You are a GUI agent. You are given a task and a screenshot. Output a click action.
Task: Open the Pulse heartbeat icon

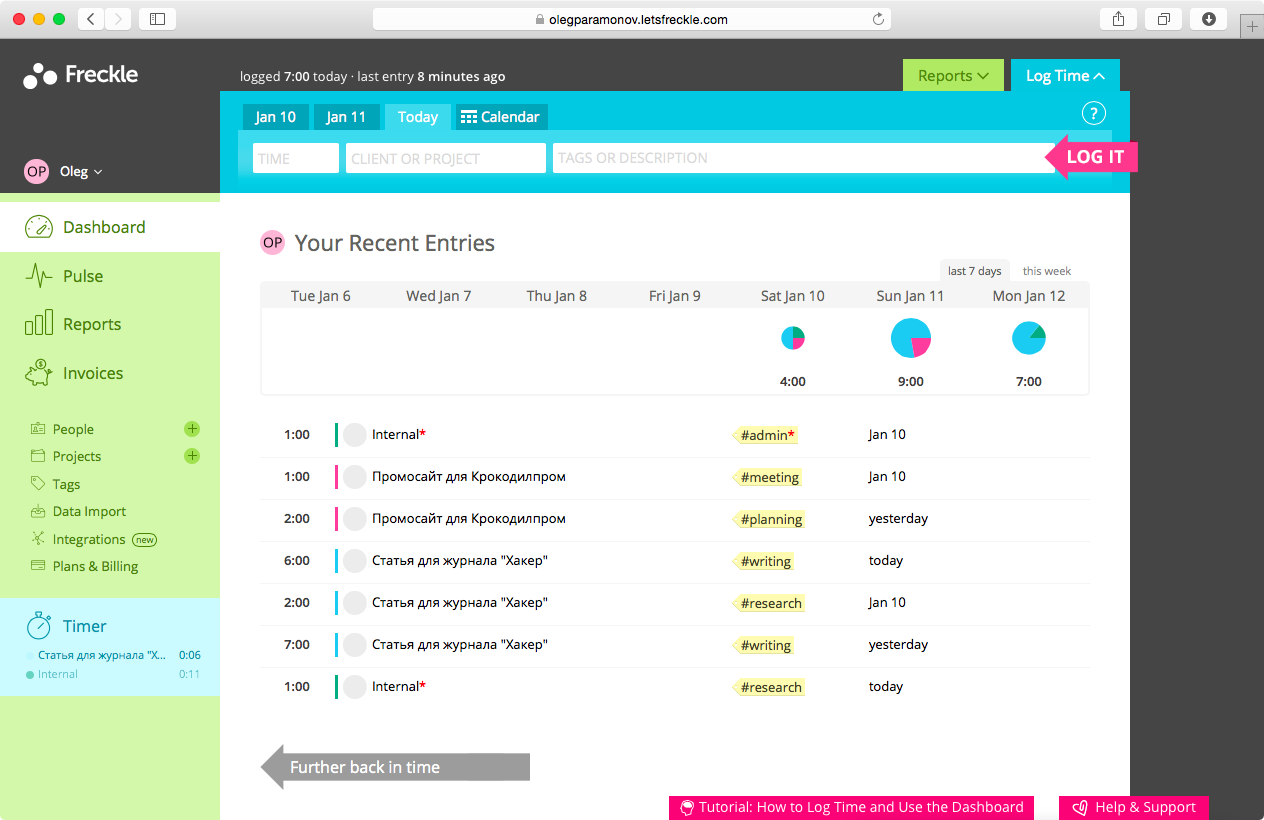pos(38,276)
